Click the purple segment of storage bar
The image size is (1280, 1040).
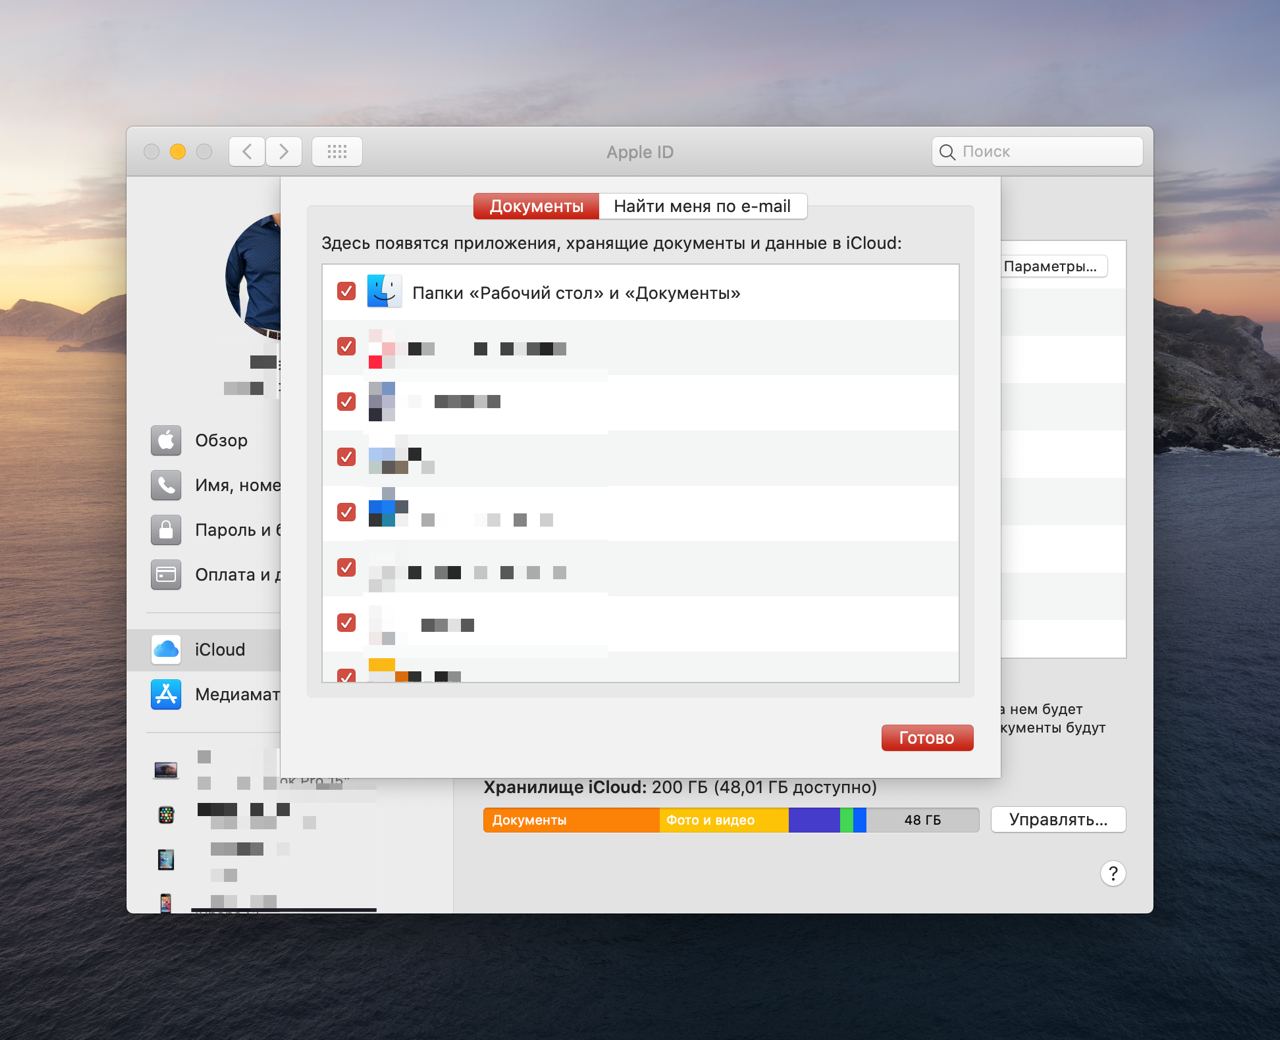[x=814, y=820]
